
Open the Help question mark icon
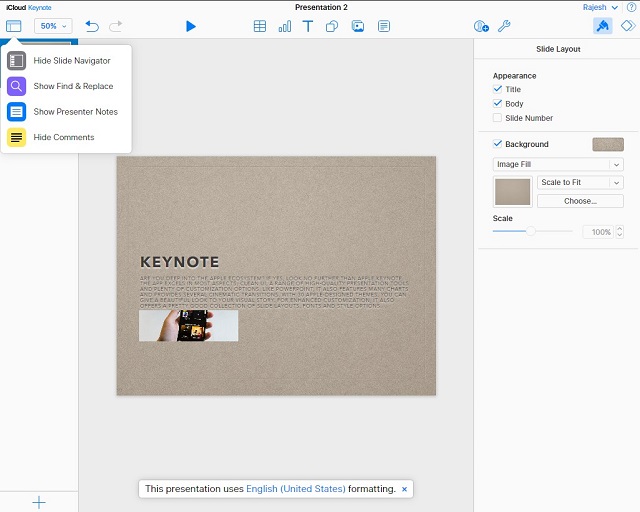(x=631, y=7)
